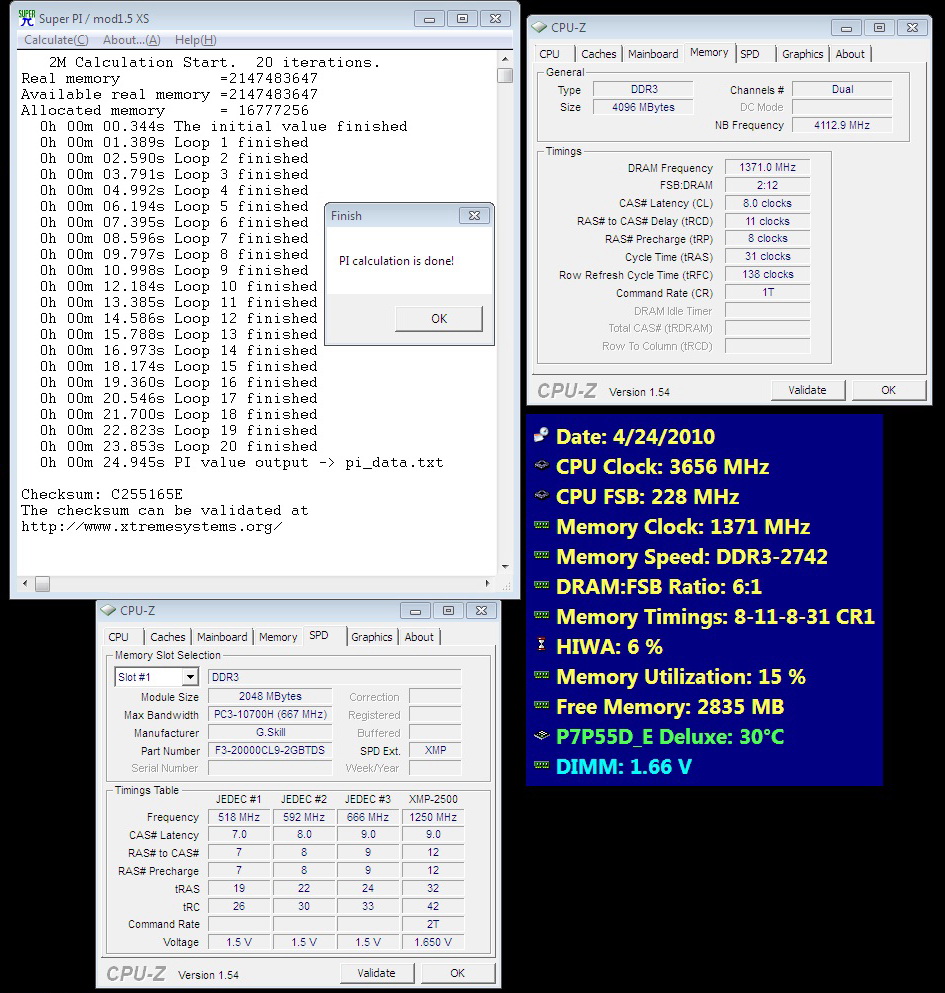
Task: Click the Date row icon in blue panel
Action: [x=541, y=435]
